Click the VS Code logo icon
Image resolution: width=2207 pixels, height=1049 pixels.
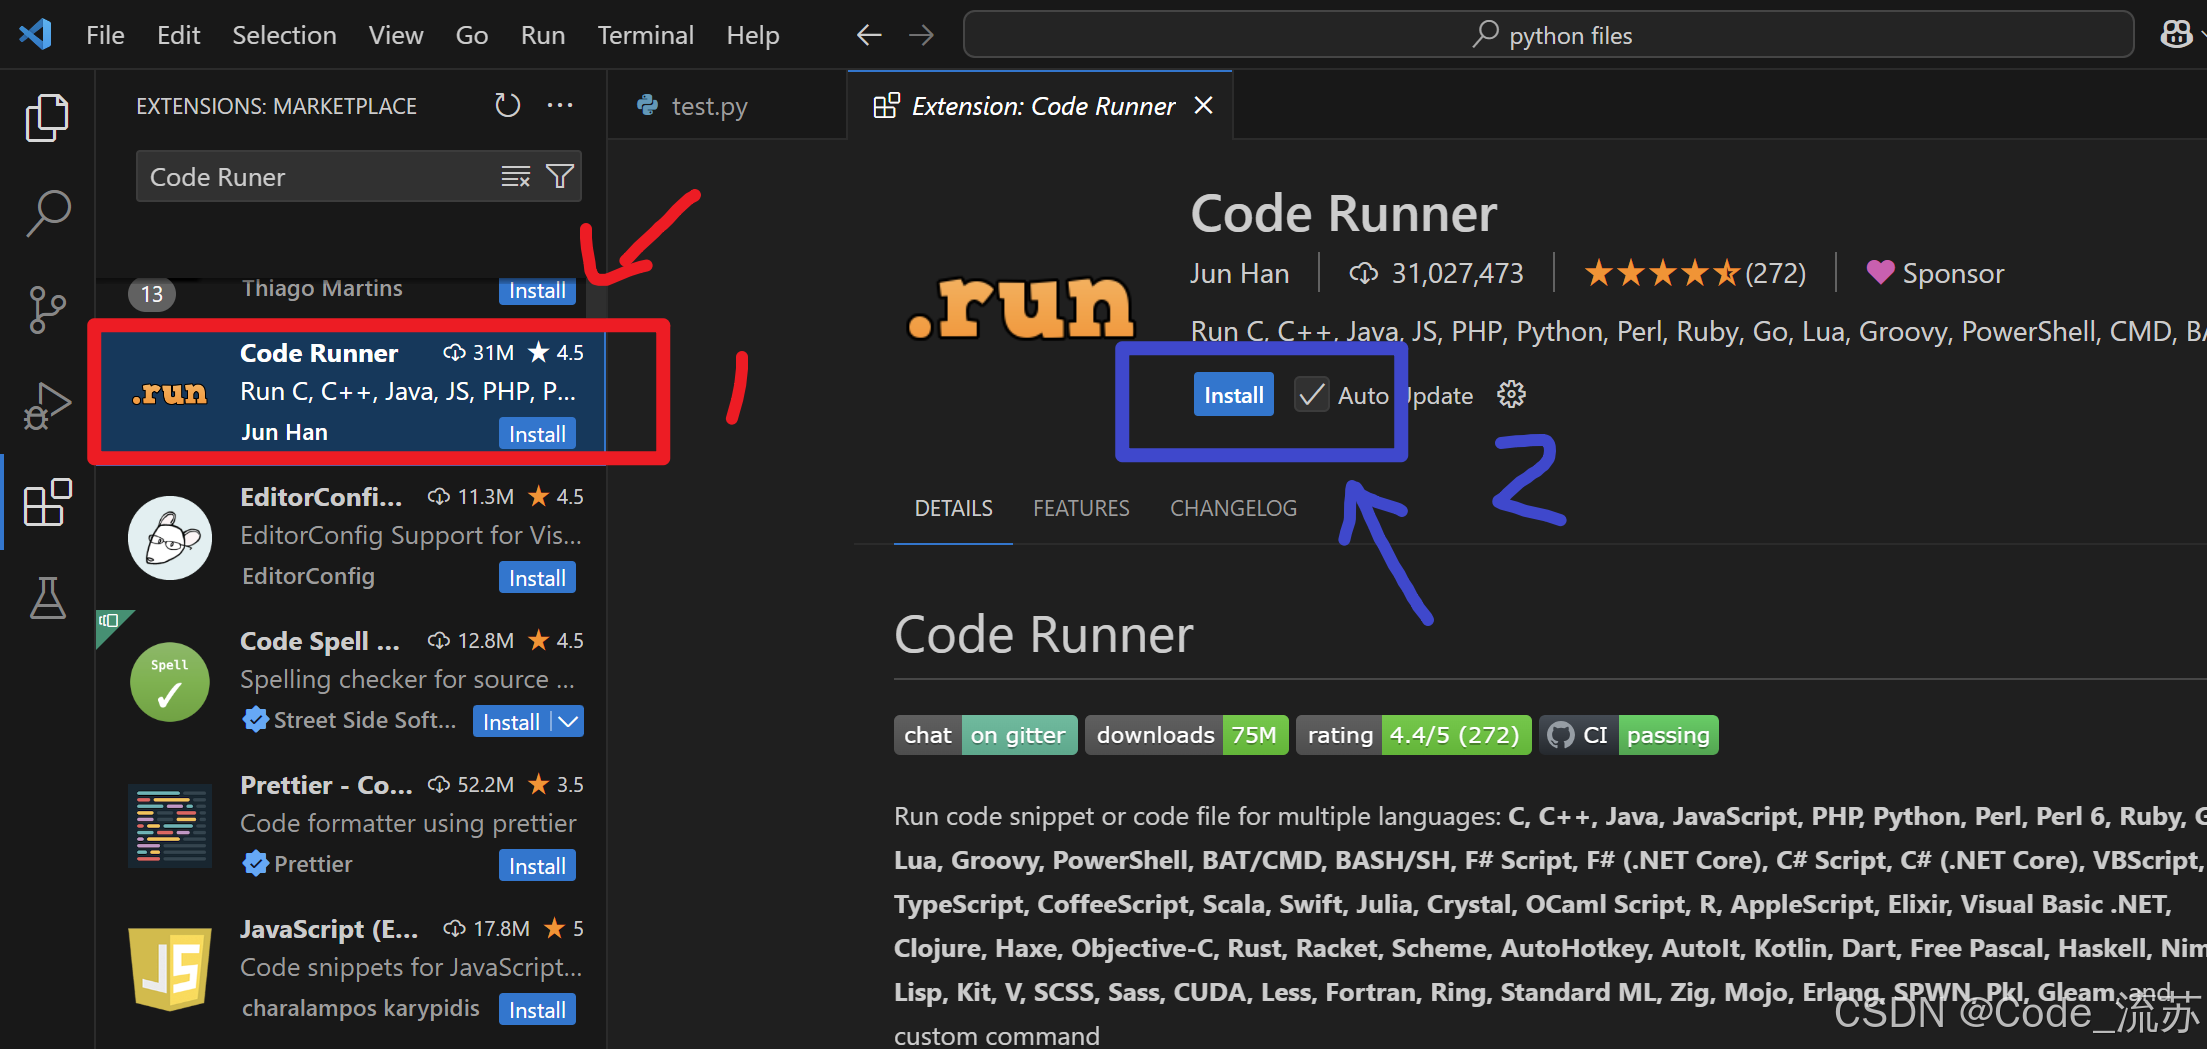36,35
